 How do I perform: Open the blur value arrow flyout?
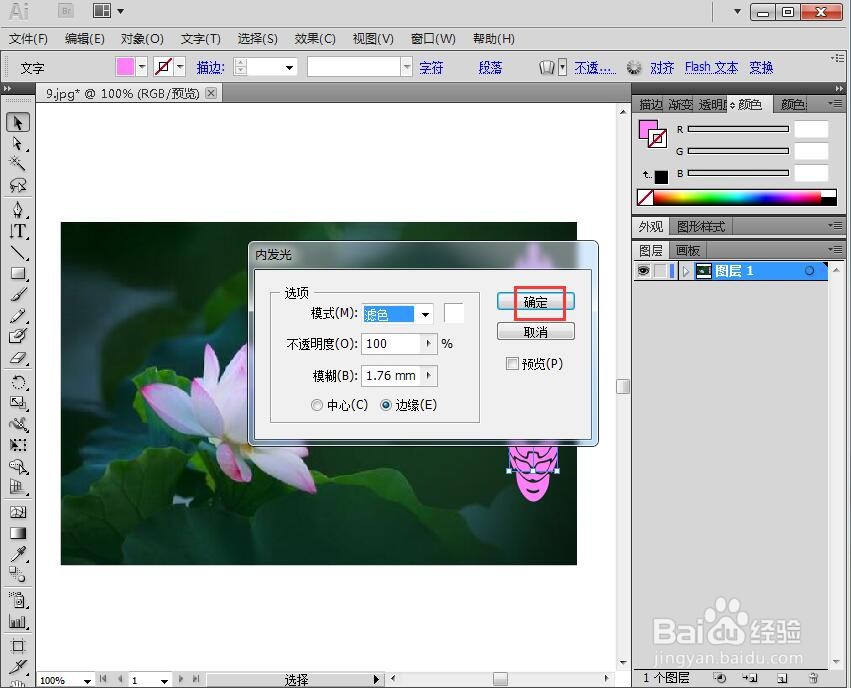(429, 375)
